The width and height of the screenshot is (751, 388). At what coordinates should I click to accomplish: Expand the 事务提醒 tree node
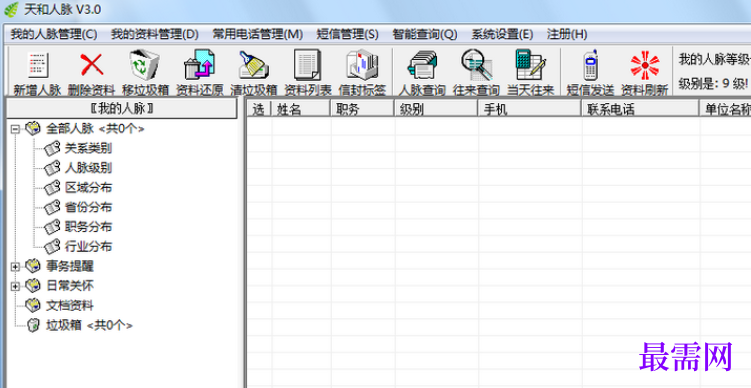point(15,266)
